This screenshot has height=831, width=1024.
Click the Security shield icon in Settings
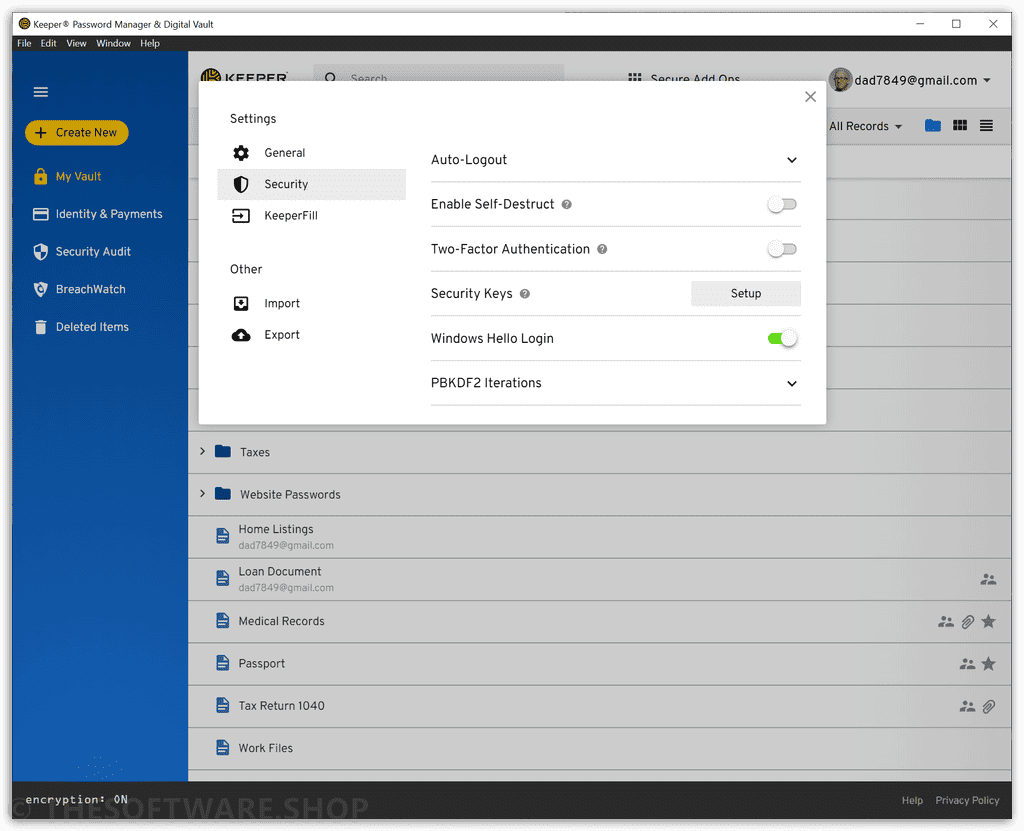click(241, 184)
